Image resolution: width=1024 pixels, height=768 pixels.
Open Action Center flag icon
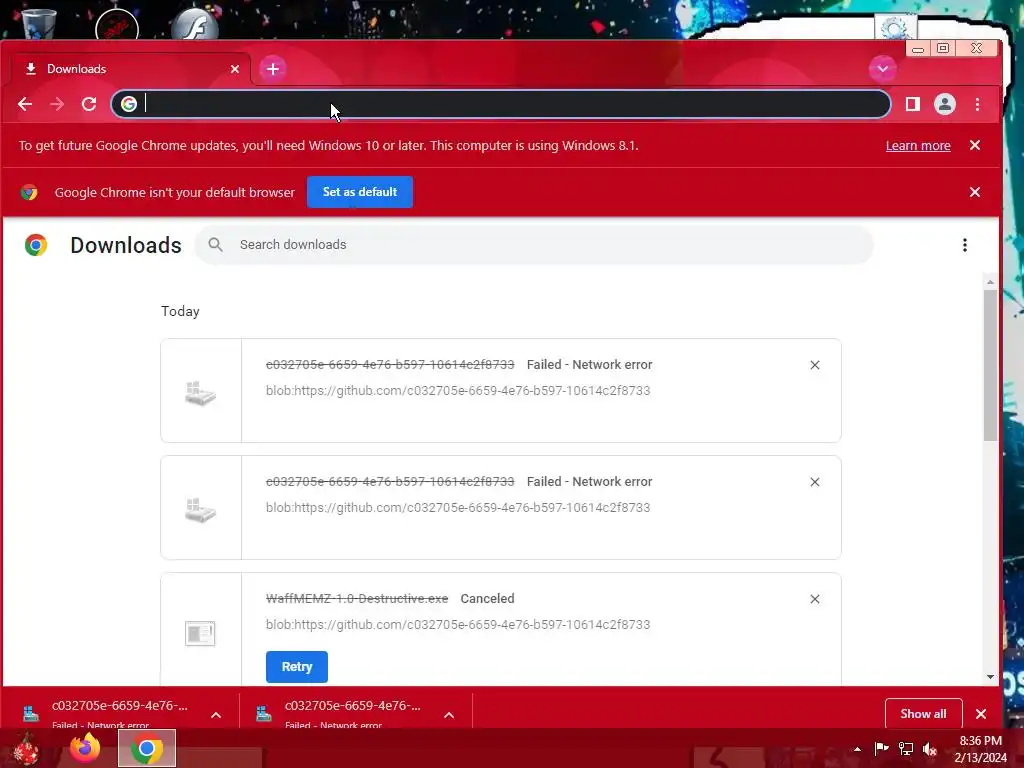pyautogui.click(x=881, y=748)
